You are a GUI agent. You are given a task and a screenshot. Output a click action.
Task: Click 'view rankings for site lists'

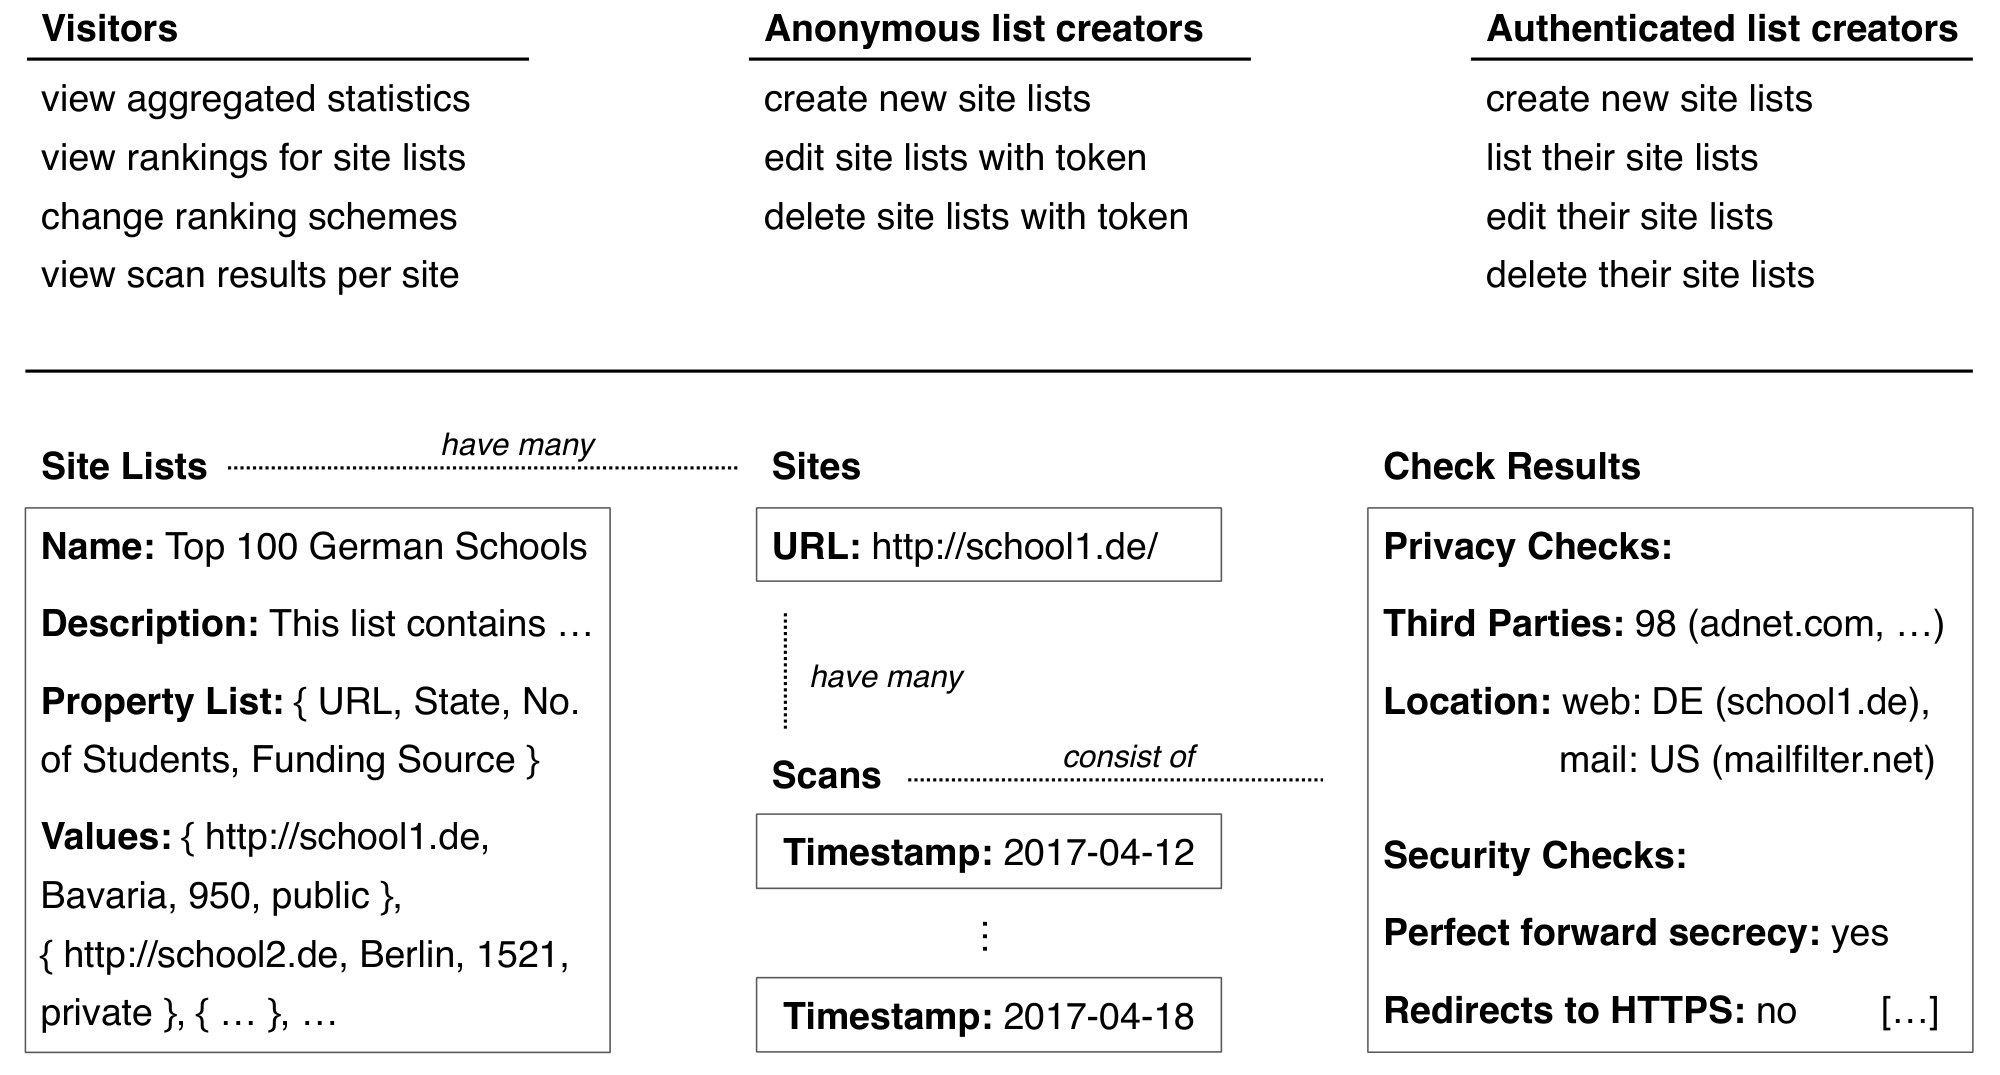(253, 158)
